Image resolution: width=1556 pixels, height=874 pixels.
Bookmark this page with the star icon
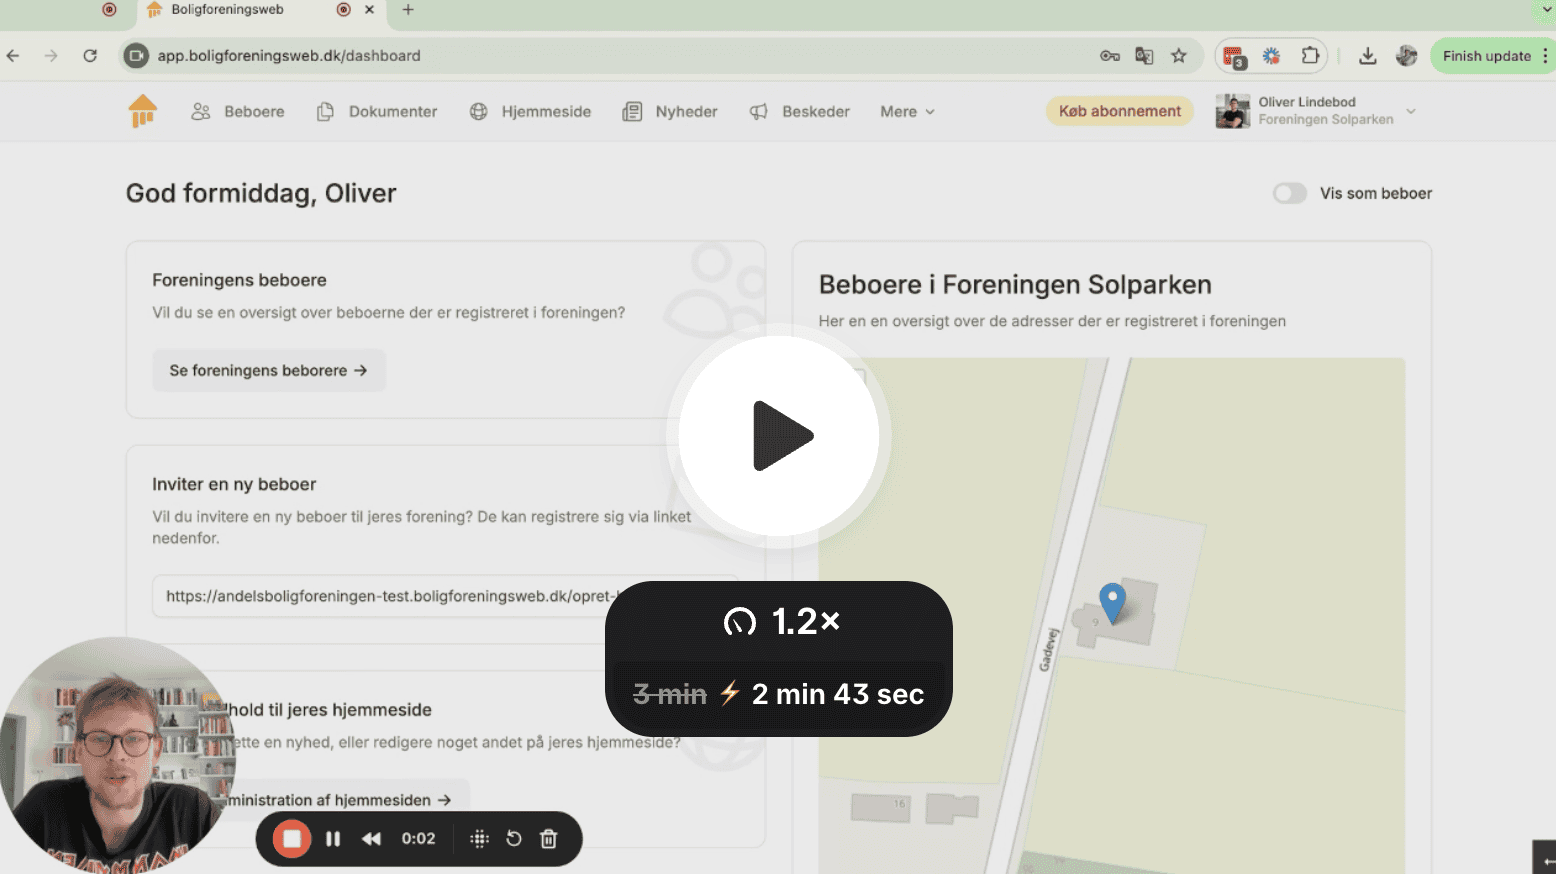pyautogui.click(x=1179, y=56)
